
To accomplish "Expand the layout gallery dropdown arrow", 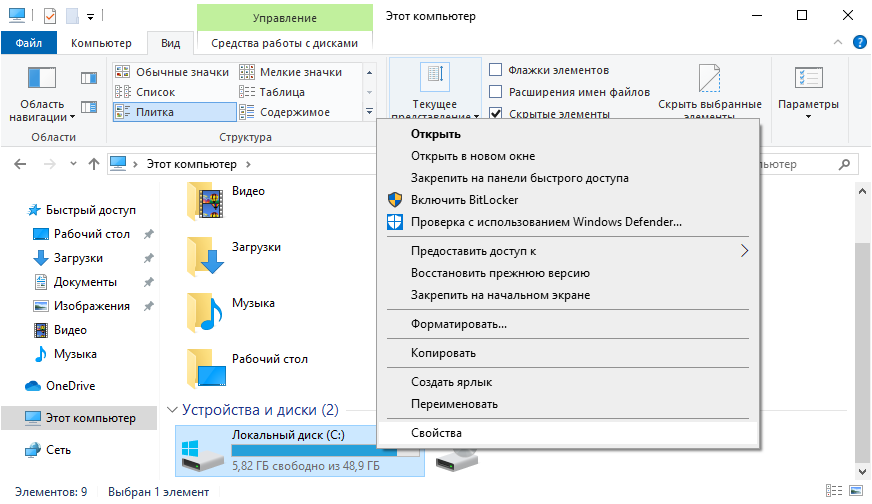I will pyautogui.click(x=369, y=112).
